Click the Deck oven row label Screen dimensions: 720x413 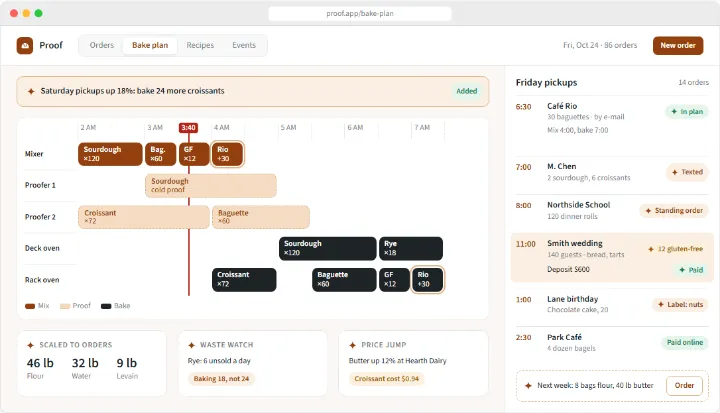[x=42, y=248]
